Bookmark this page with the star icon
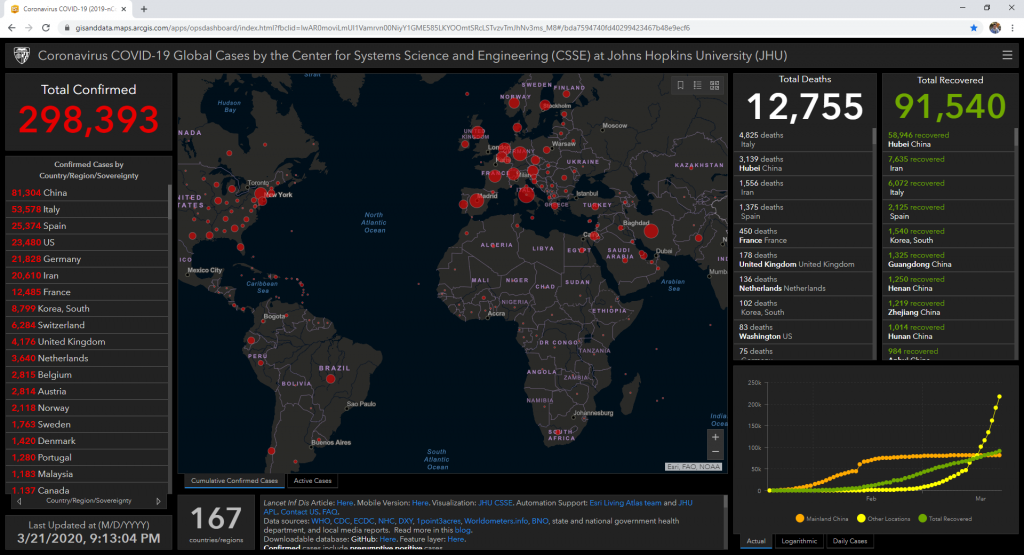1024x555 pixels. [x=974, y=28]
